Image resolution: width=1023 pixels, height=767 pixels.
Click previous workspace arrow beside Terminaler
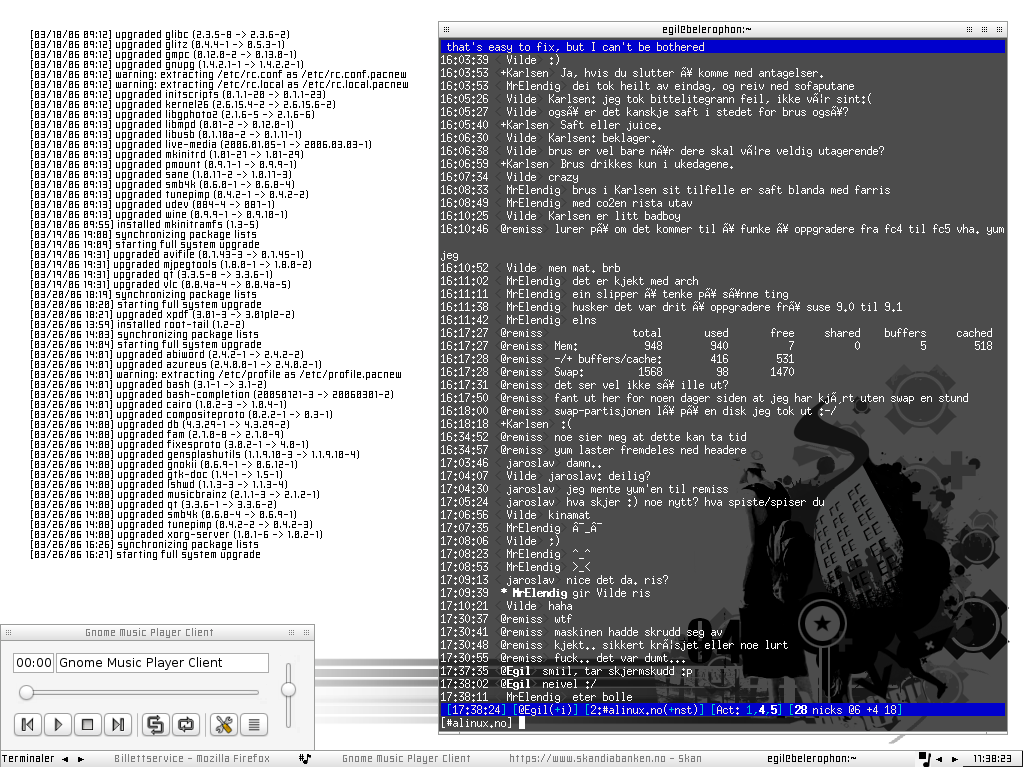point(65,759)
